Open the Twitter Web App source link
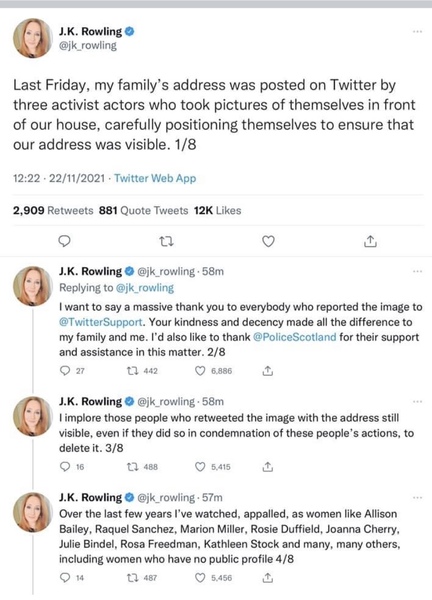 click(x=155, y=178)
